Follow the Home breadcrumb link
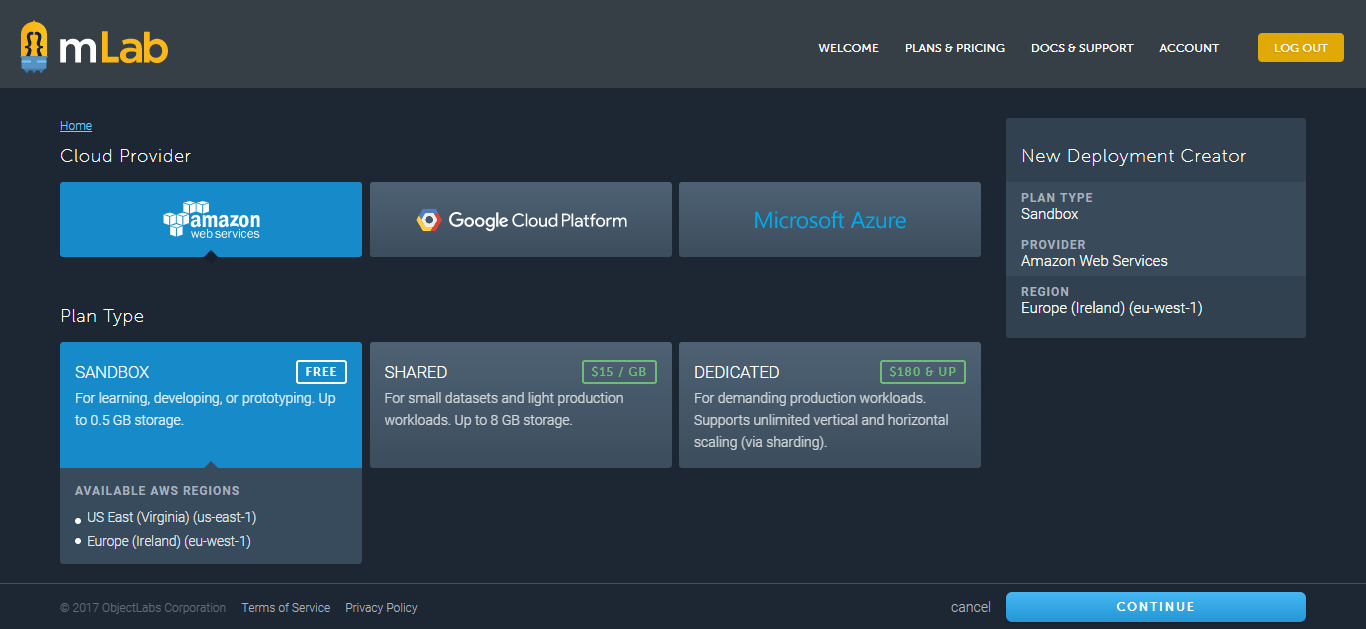 click(76, 126)
